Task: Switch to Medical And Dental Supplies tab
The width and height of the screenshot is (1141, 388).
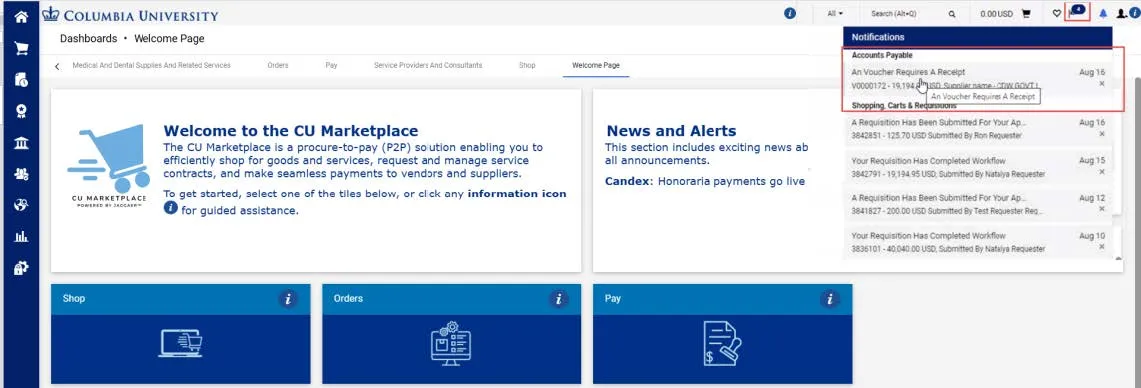Action: 151,66
